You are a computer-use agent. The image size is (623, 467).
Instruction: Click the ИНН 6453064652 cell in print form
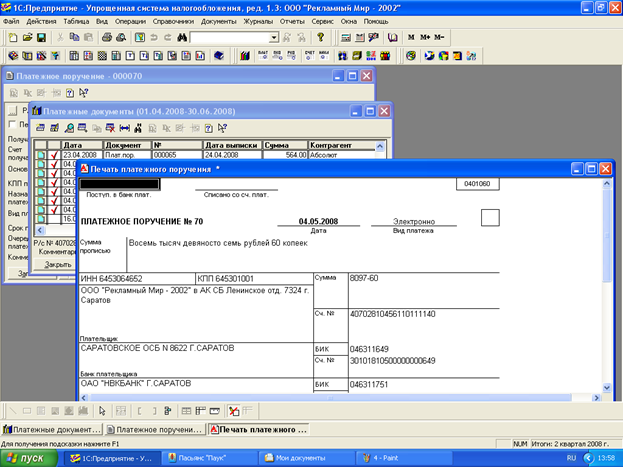pyautogui.click(x=137, y=279)
